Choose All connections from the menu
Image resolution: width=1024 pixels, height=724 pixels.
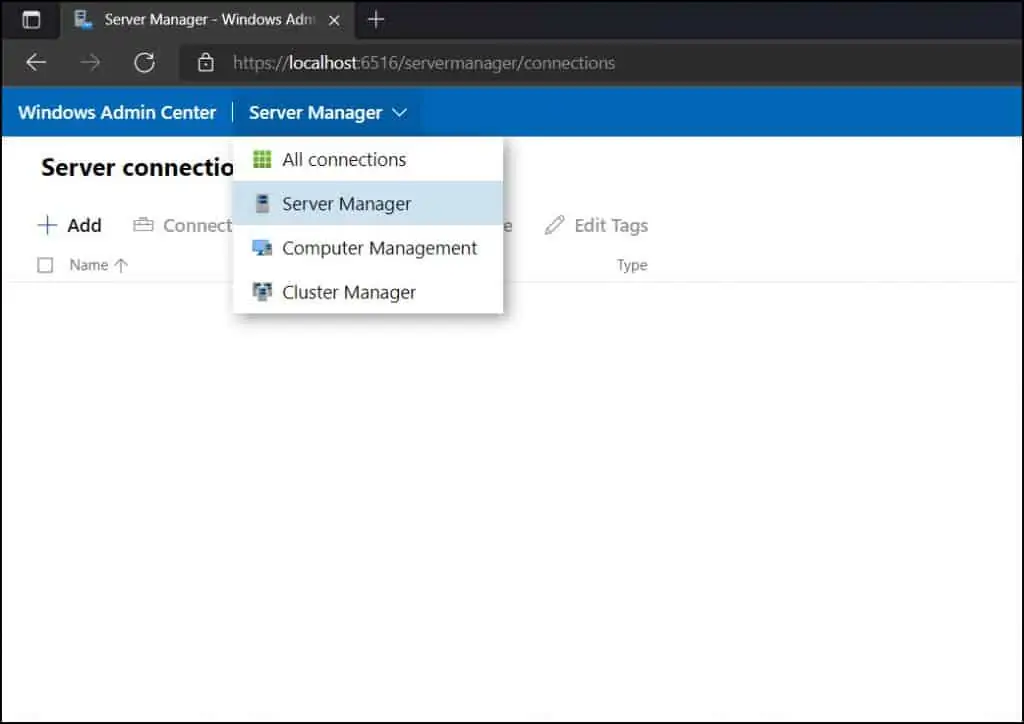click(x=368, y=159)
